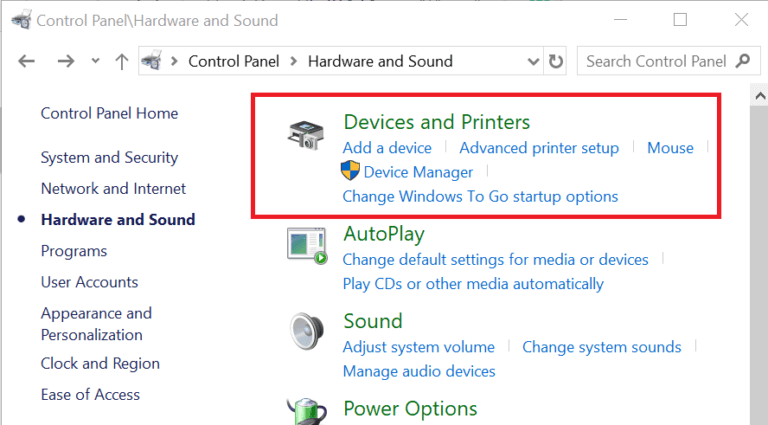Go up one folder level
This screenshot has width=768, height=425.
pos(122,61)
